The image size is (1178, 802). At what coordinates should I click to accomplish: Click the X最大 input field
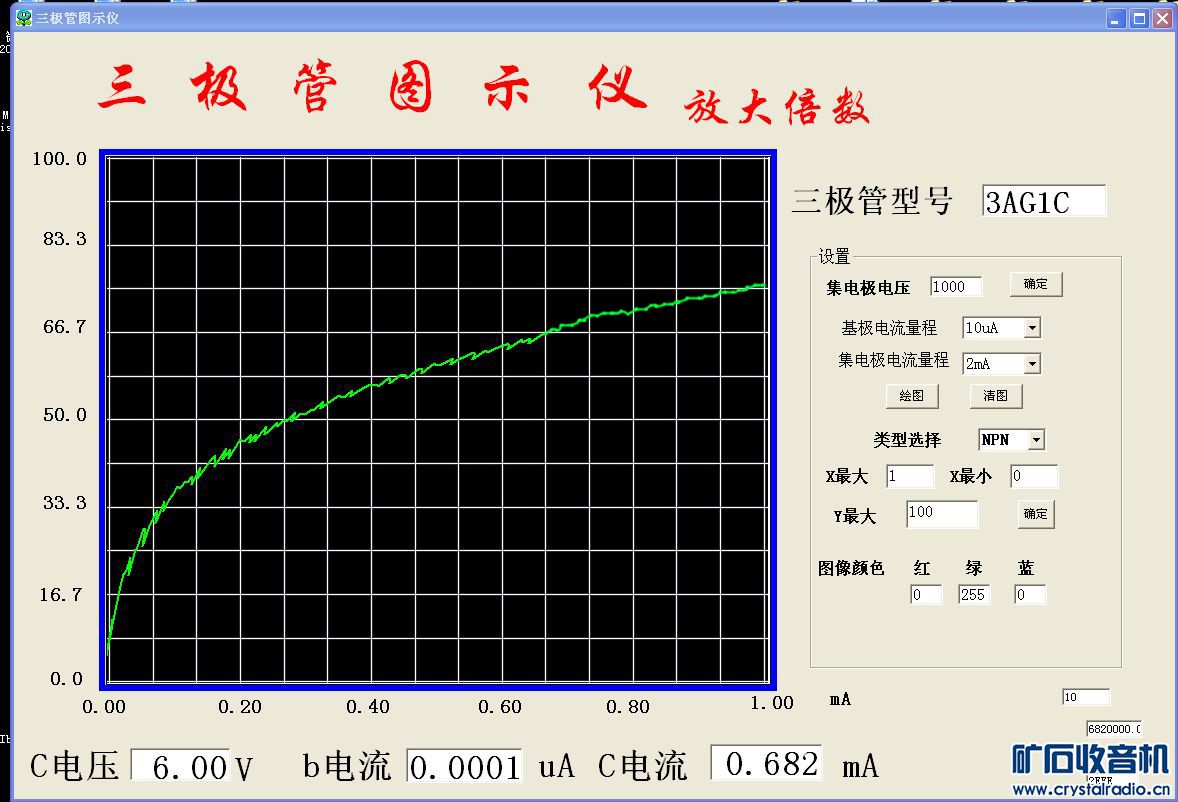tap(910, 476)
